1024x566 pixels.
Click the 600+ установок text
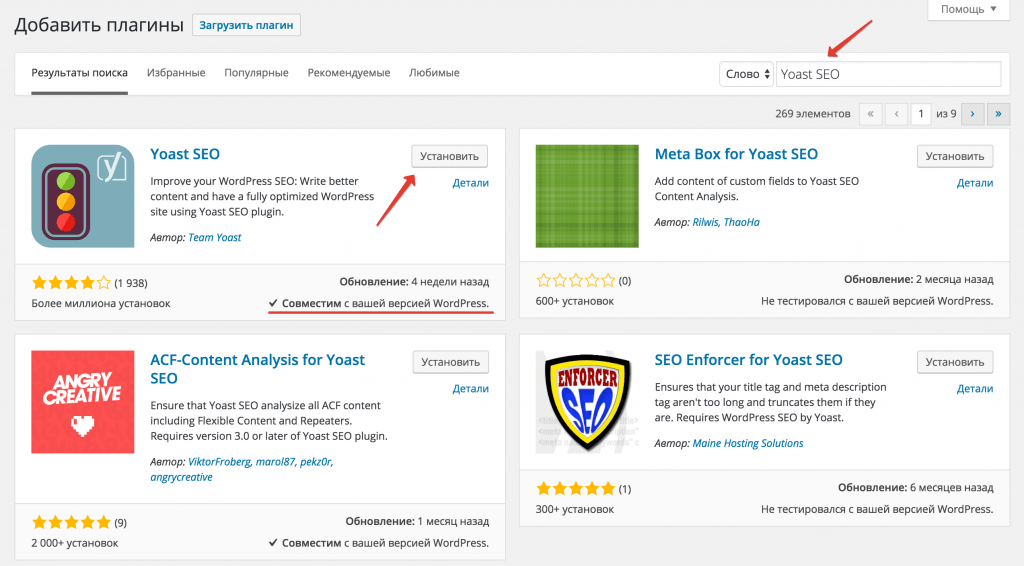(x=575, y=301)
